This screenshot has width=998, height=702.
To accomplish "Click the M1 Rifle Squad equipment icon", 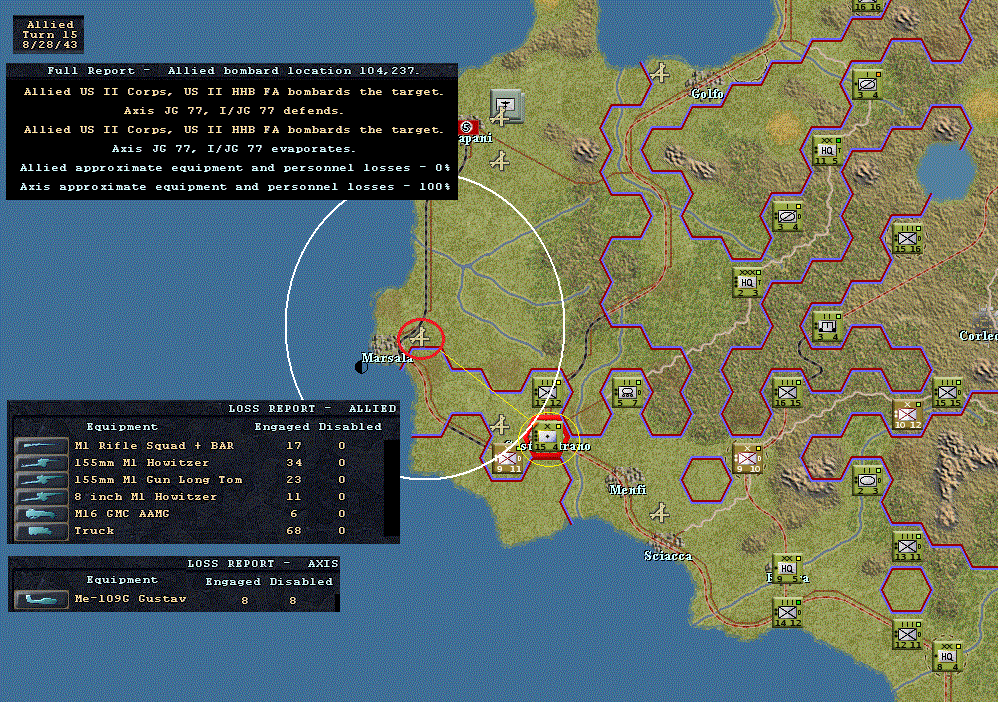I will pyautogui.click(x=41, y=446).
